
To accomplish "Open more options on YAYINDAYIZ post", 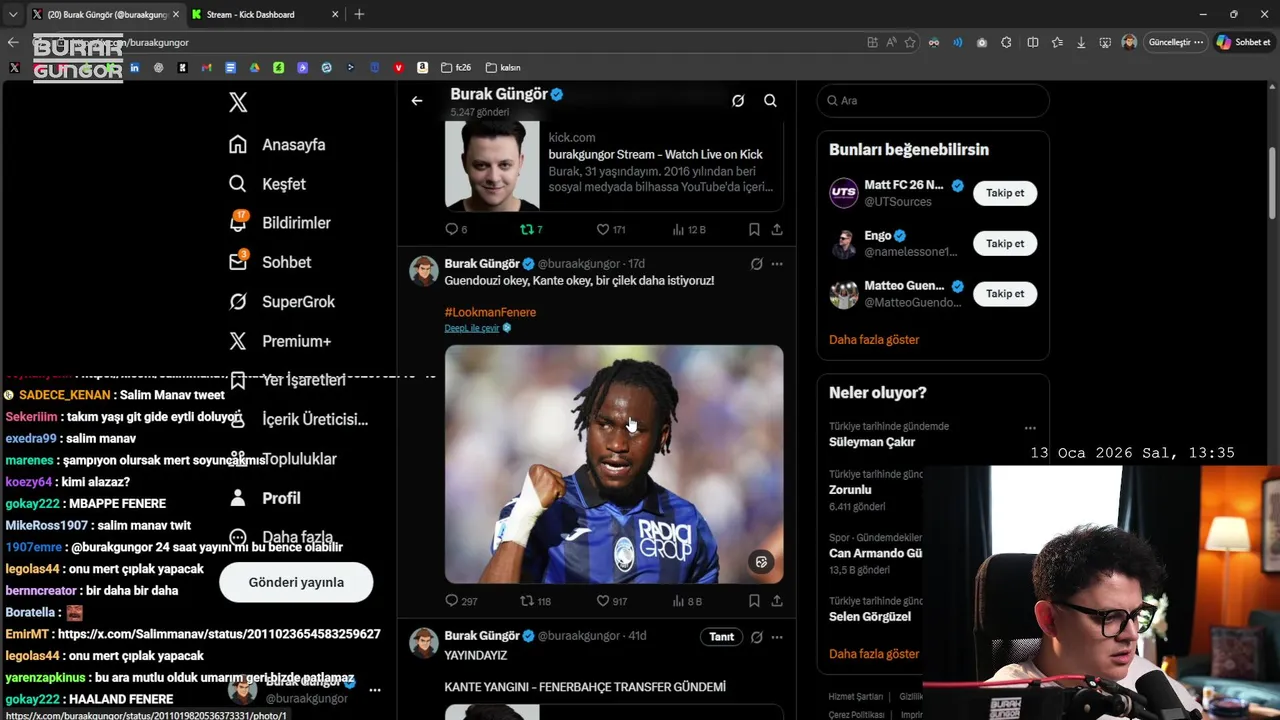I will click(x=777, y=637).
